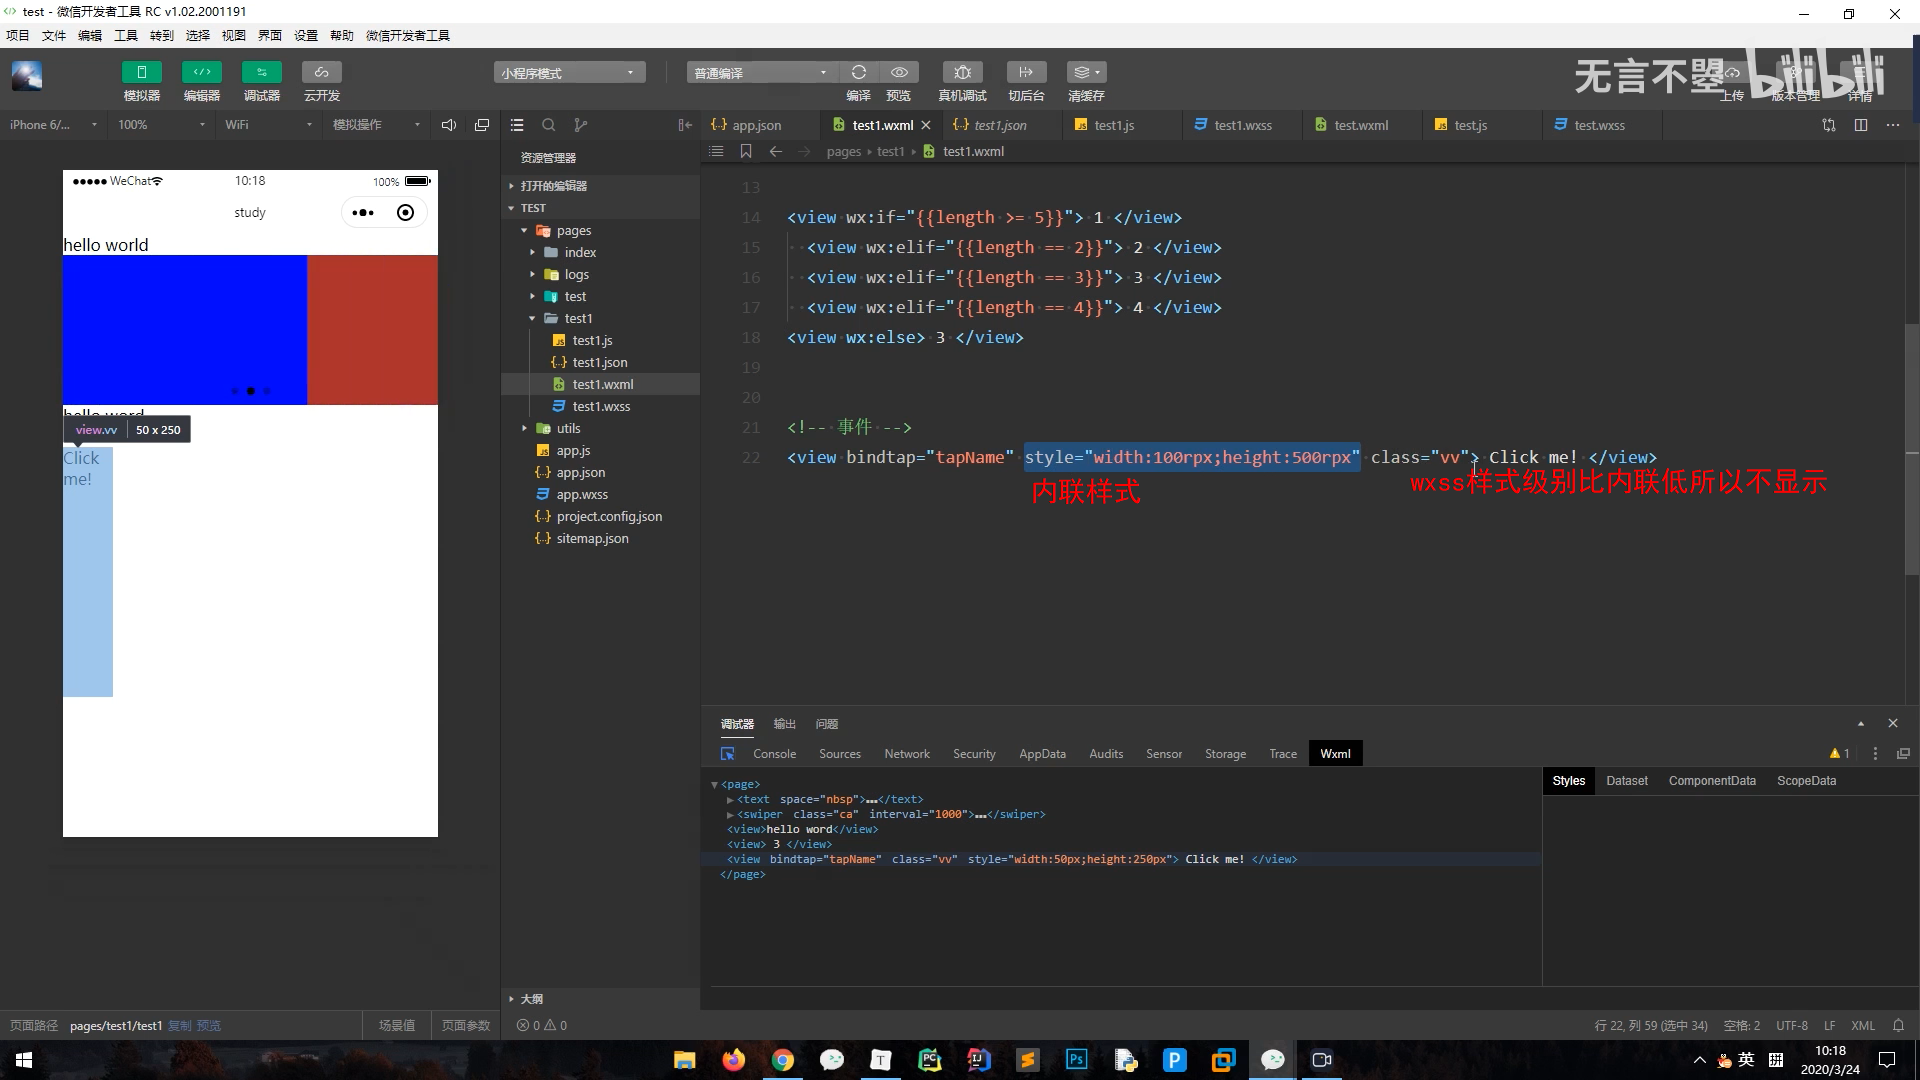1920x1080 pixels.
Task: Click the search icon in explorer
Action: coord(548,125)
